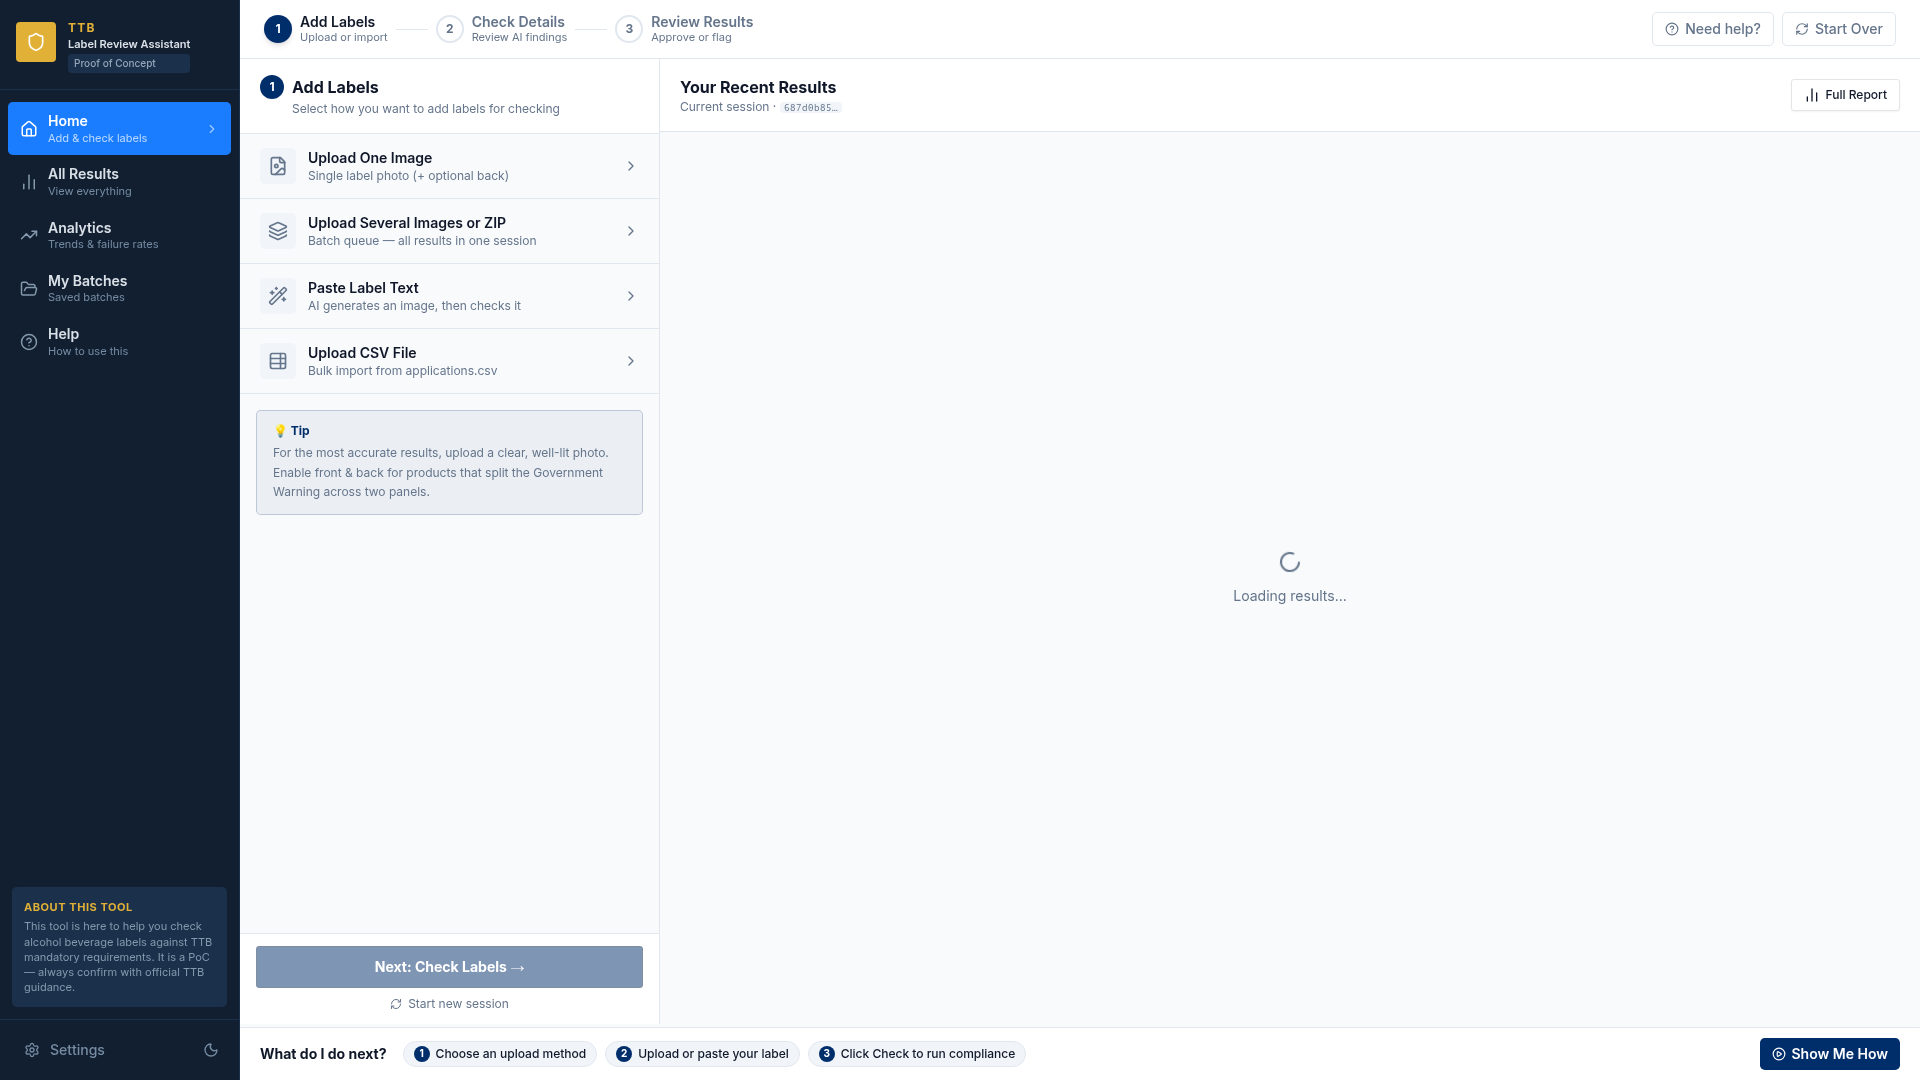
Task: Click the chevron on the Home sidebar item
Action: coord(212,129)
